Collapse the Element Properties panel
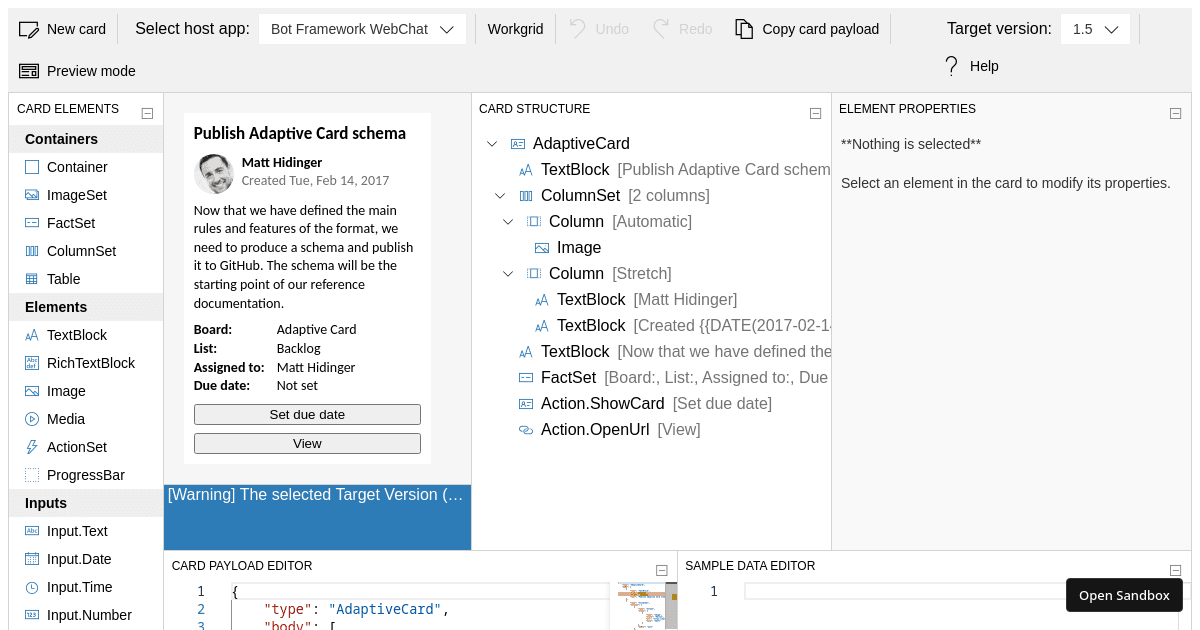The height and width of the screenshot is (630, 1200). point(1175,113)
